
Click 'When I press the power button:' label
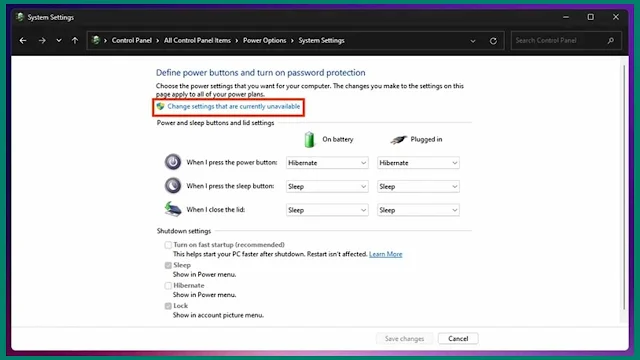coord(231,162)
